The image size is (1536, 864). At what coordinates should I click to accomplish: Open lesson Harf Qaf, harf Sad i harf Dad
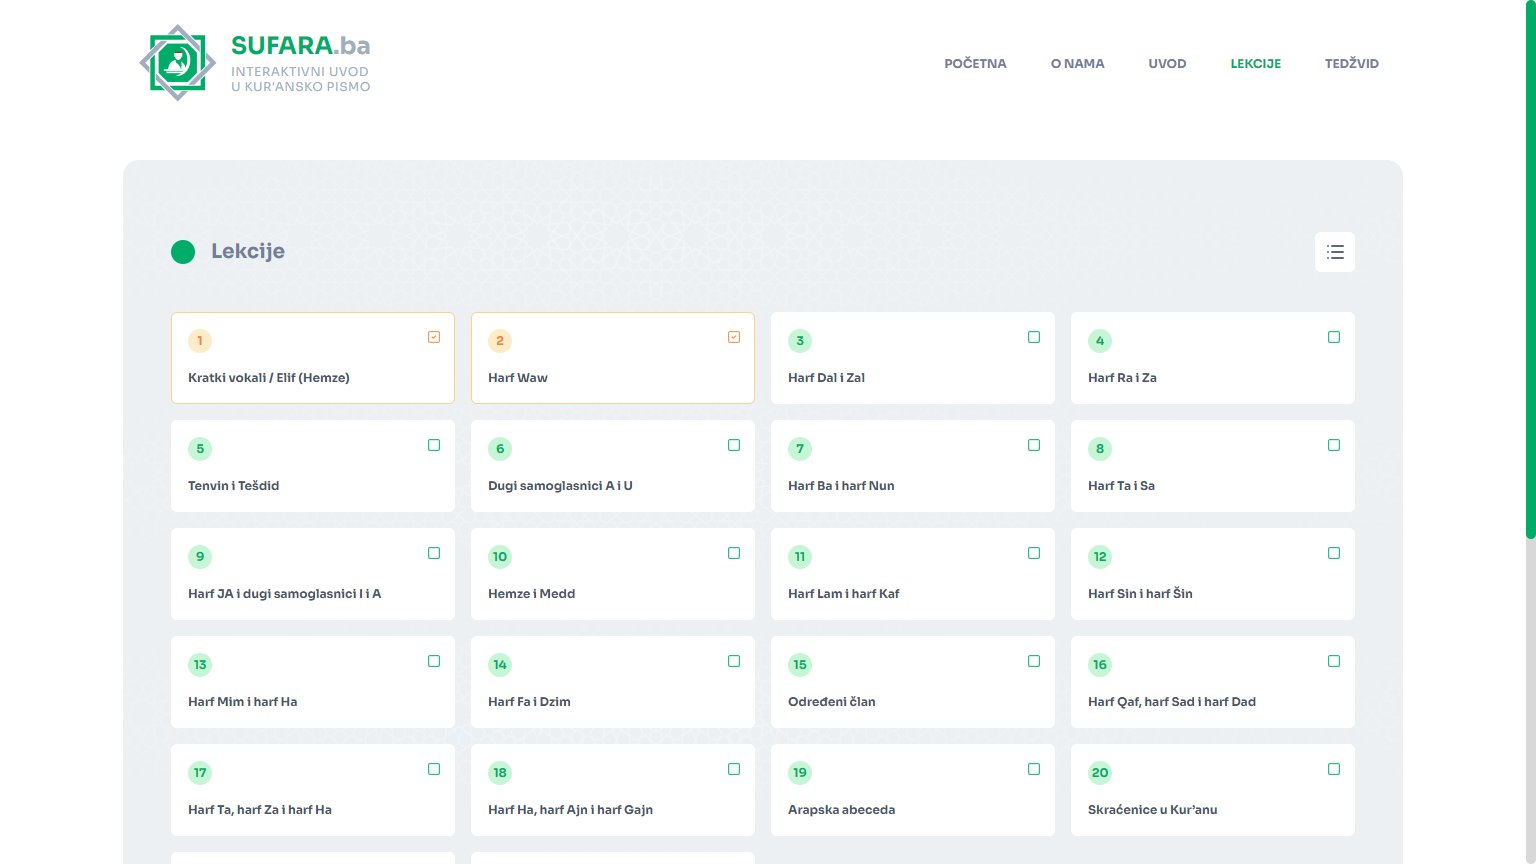click(x=1213, y=682)
